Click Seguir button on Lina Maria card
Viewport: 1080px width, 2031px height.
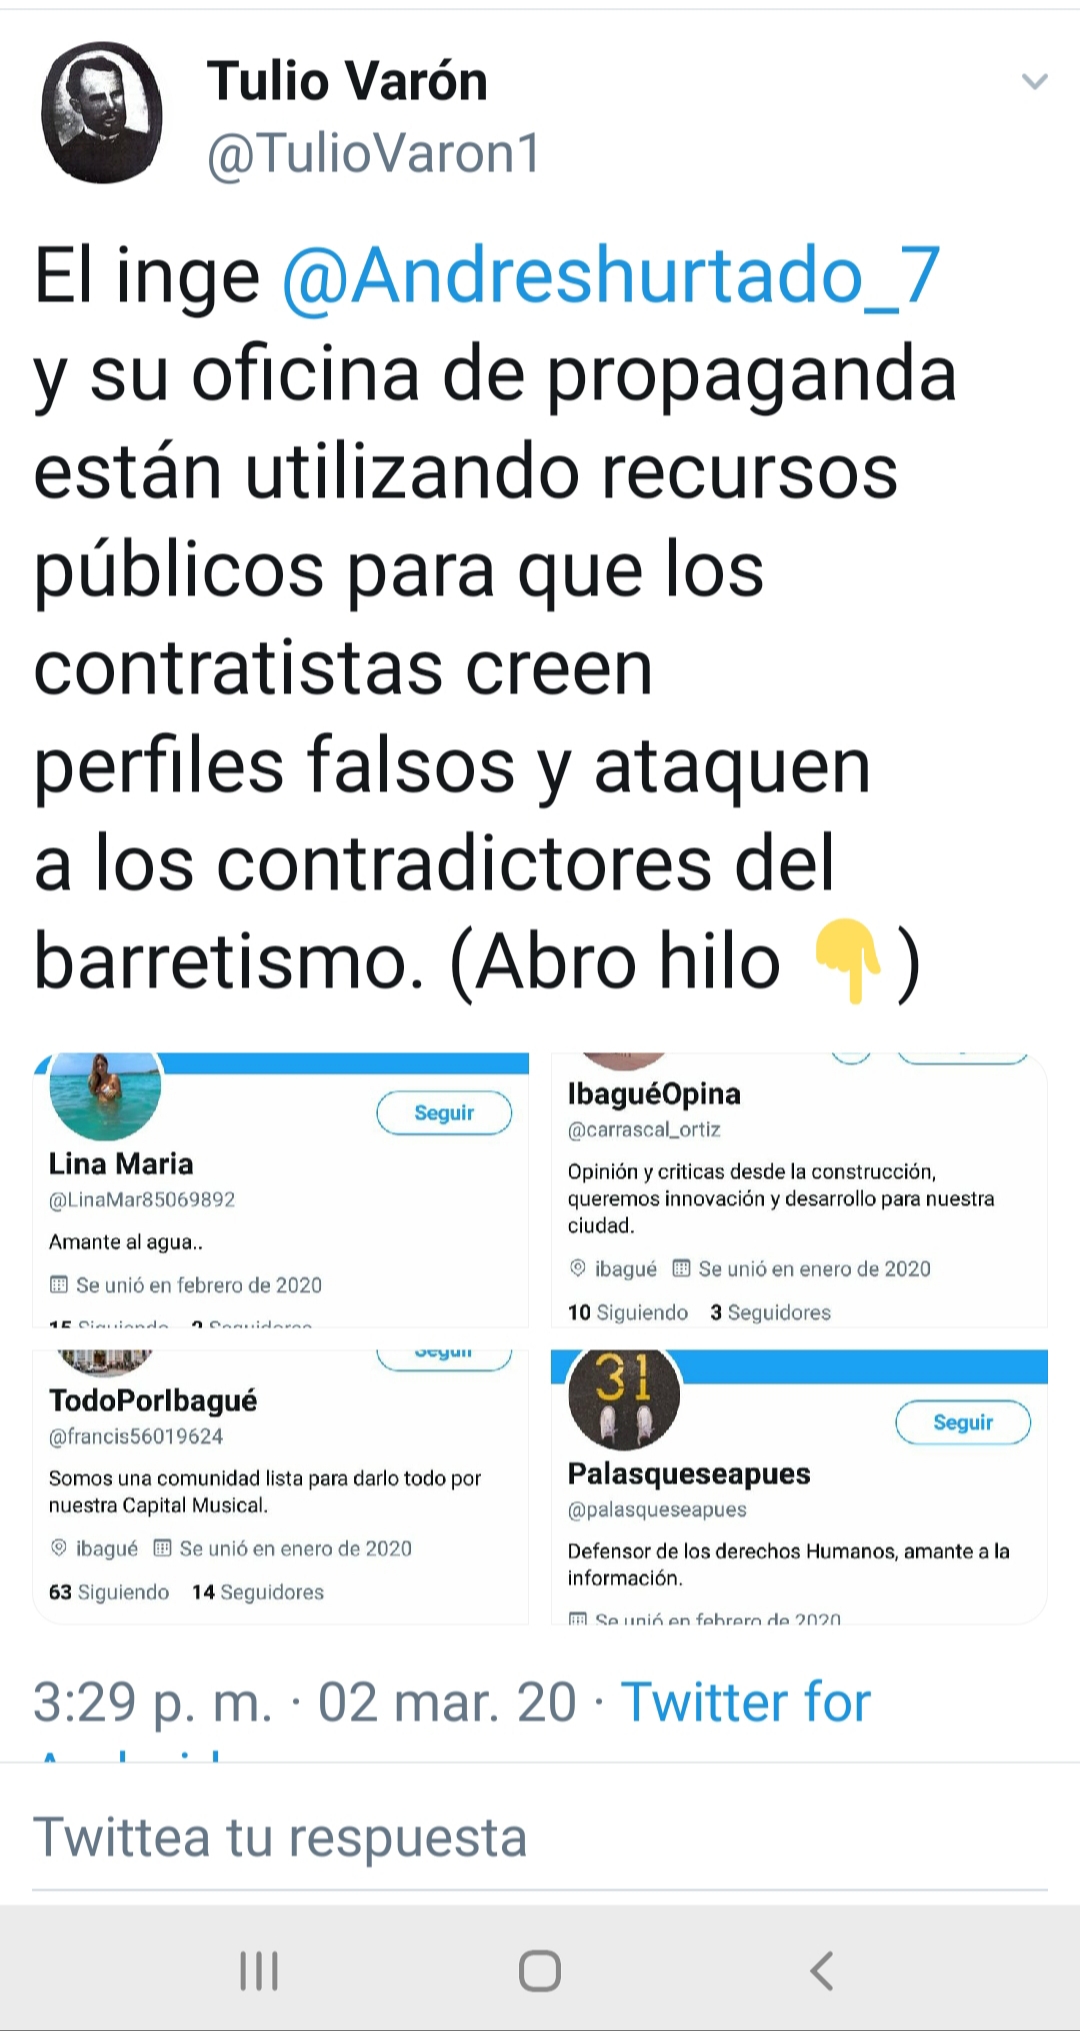pyautogui.click(x=444, y=1113)
